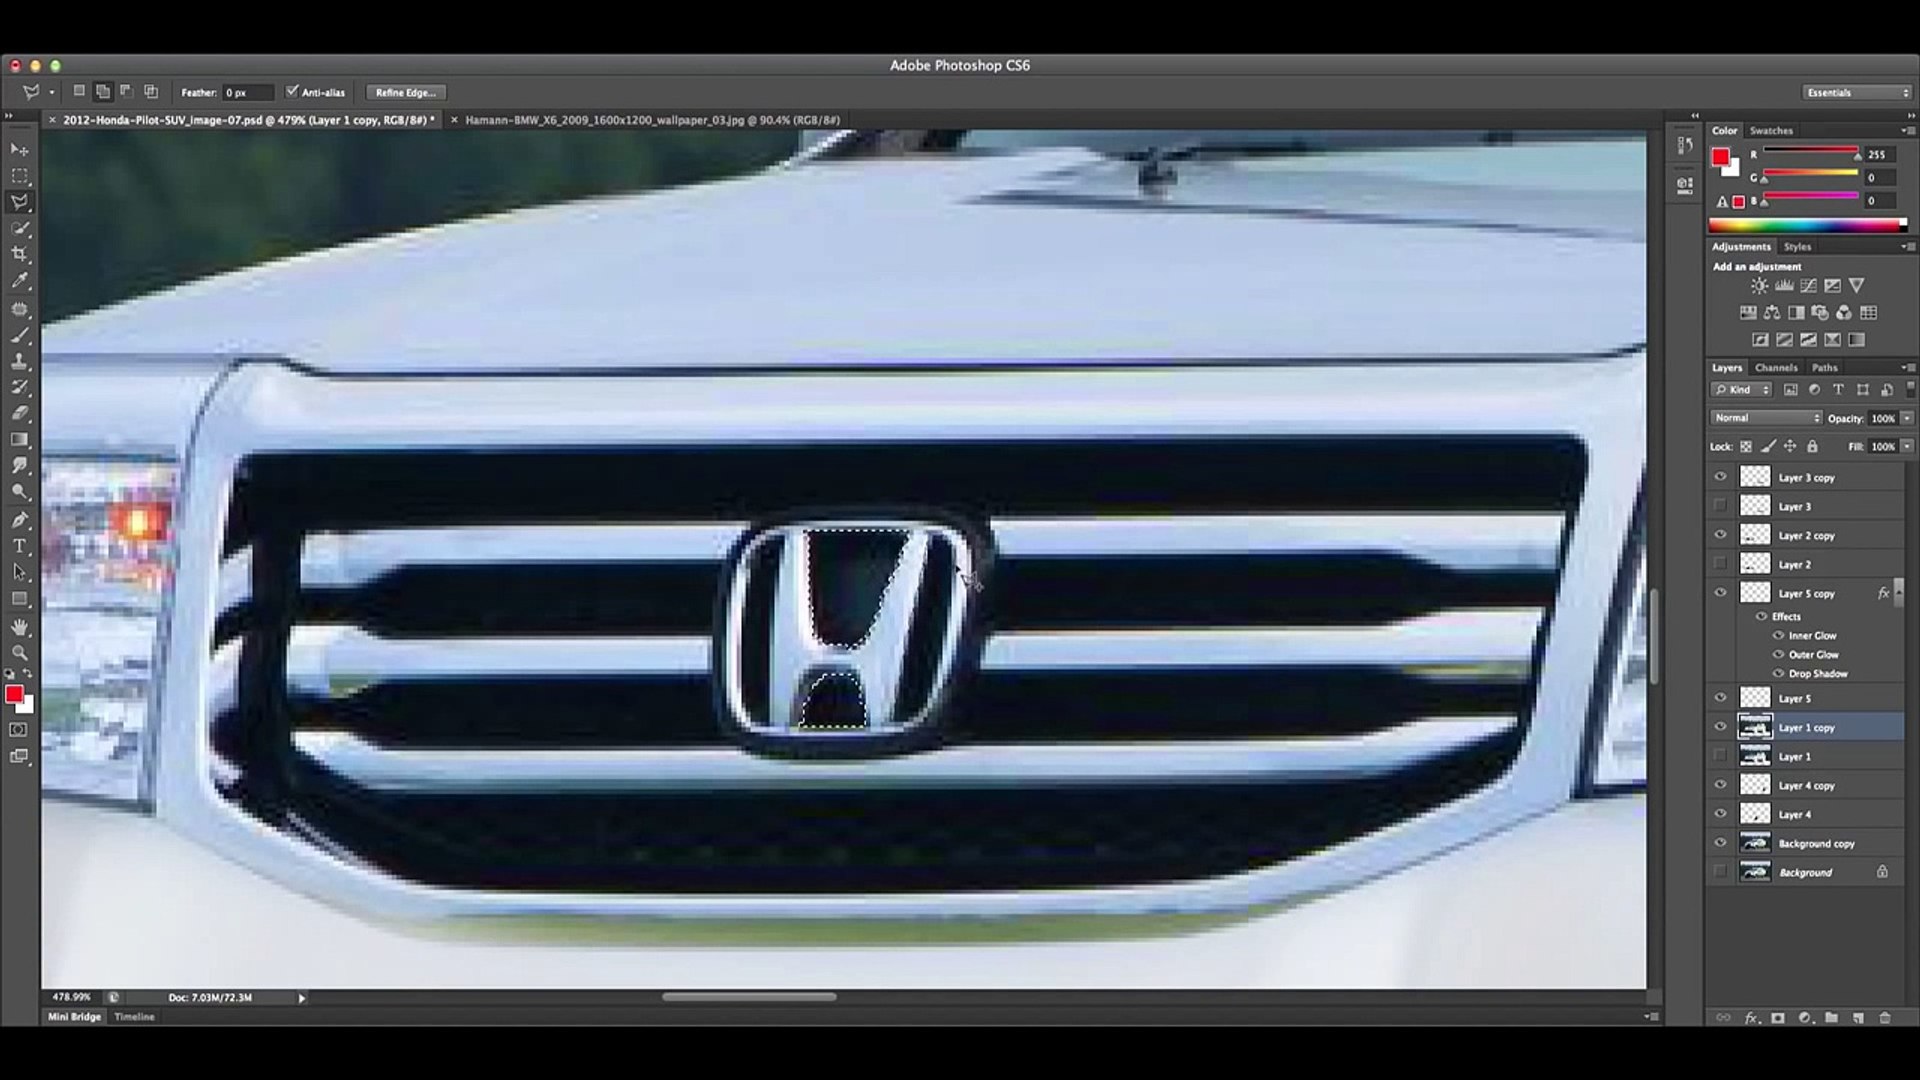Toggle Quick Mask mode
Screen dimensions: 1920x1080
click(19, 730)
